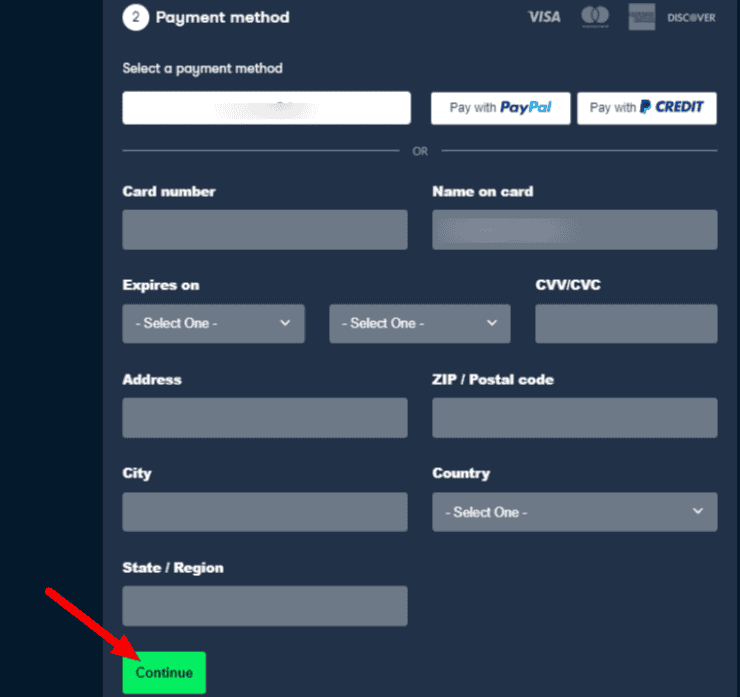Choose Pay with PayPal
The image size is (740, 697).
click(x=500, y=108)
